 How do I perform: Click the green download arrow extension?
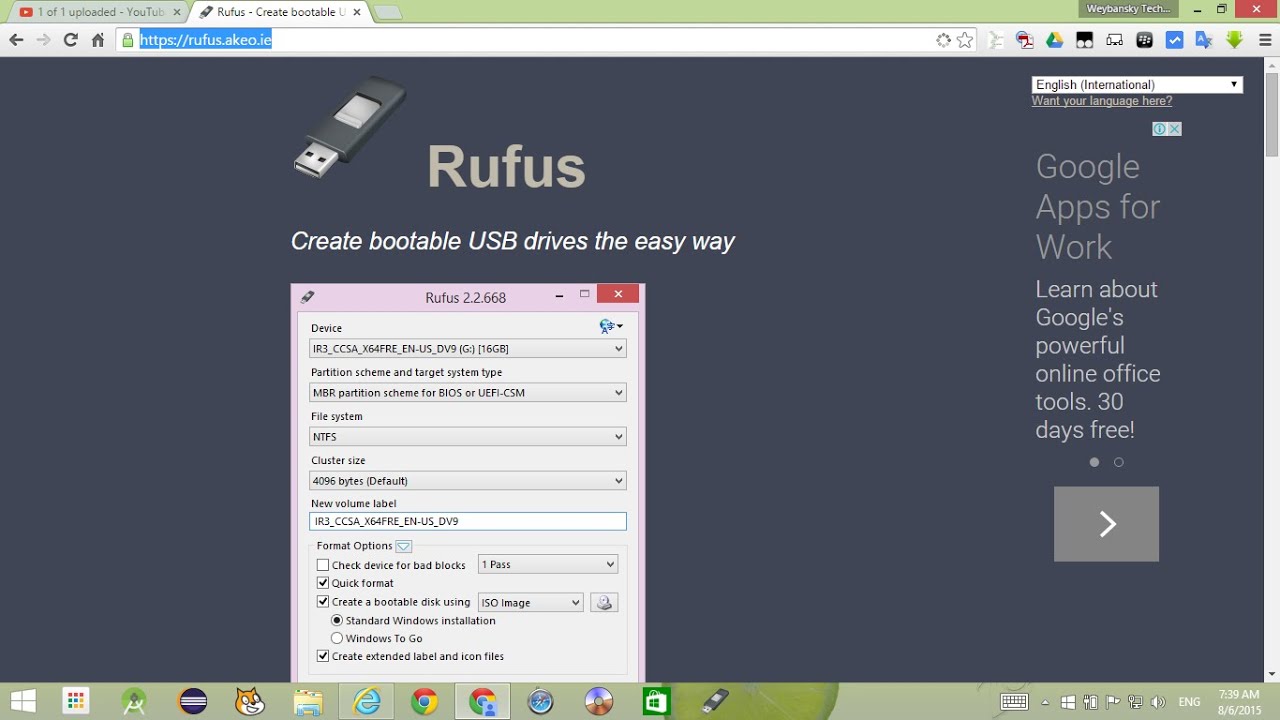click(x=1234, y=40)
